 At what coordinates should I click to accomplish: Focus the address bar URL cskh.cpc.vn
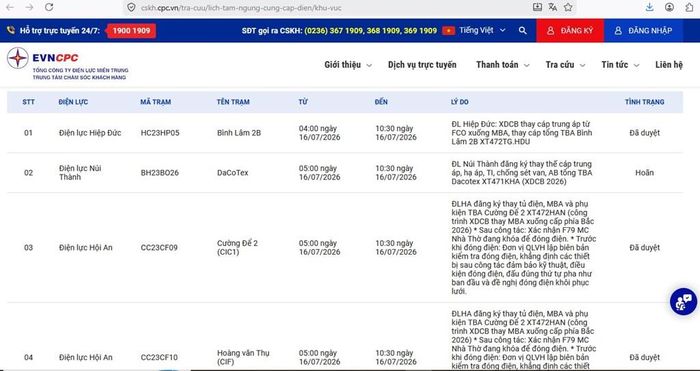tap(241, 8)
